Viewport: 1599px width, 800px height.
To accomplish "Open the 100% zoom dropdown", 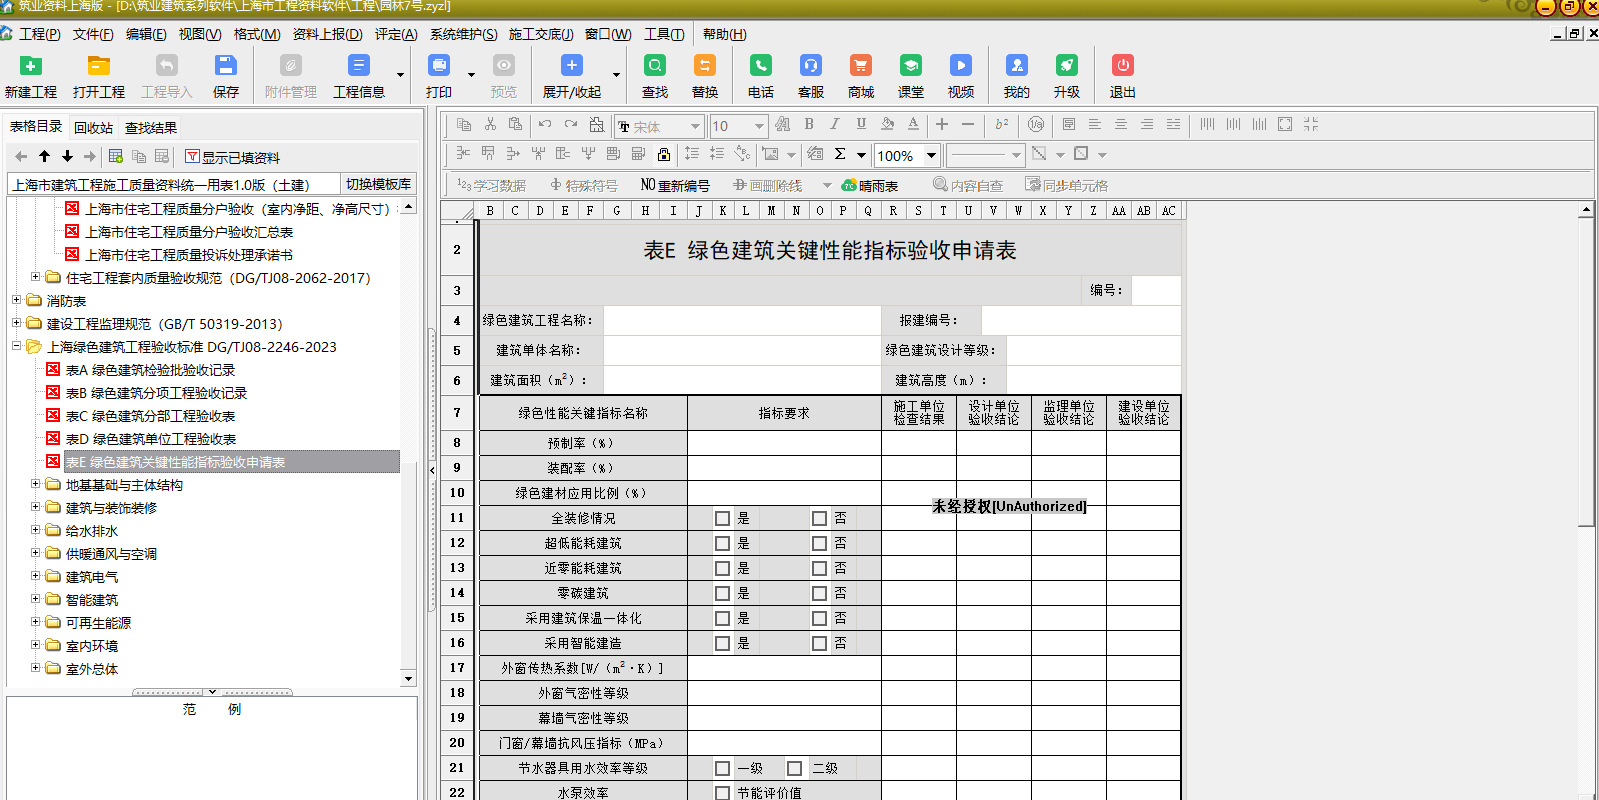I will click(931, 155).
